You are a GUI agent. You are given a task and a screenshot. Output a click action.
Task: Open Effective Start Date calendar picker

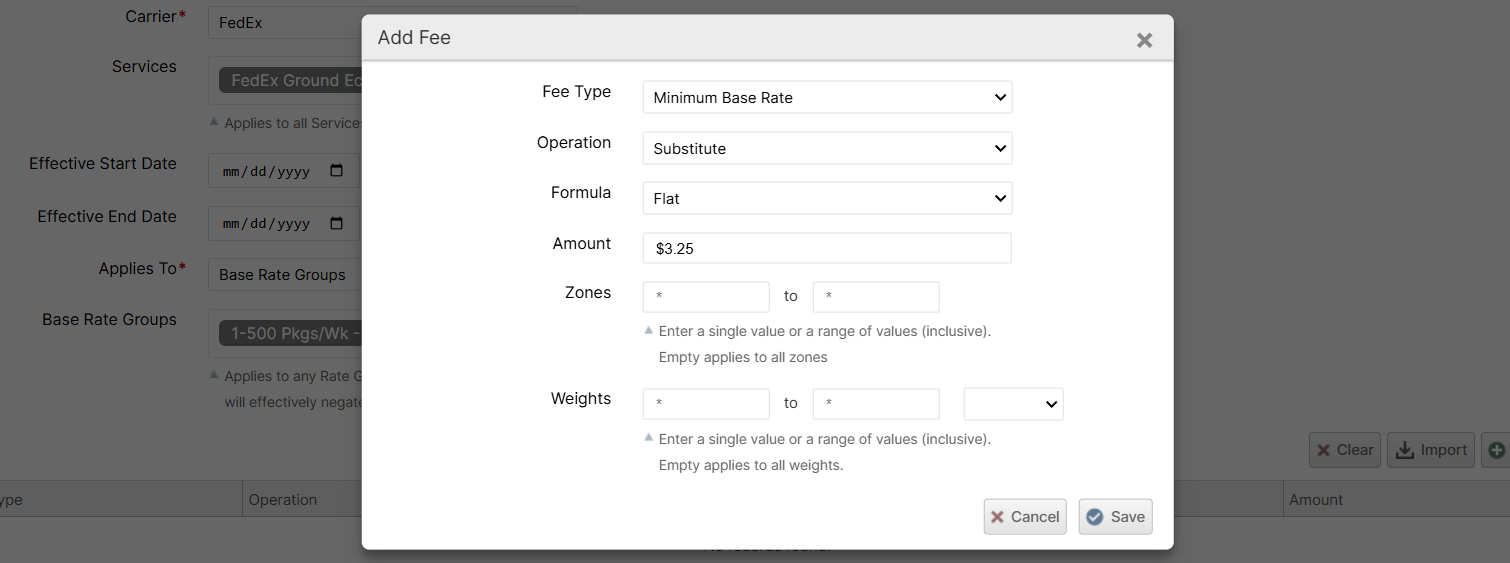(337, 171)
